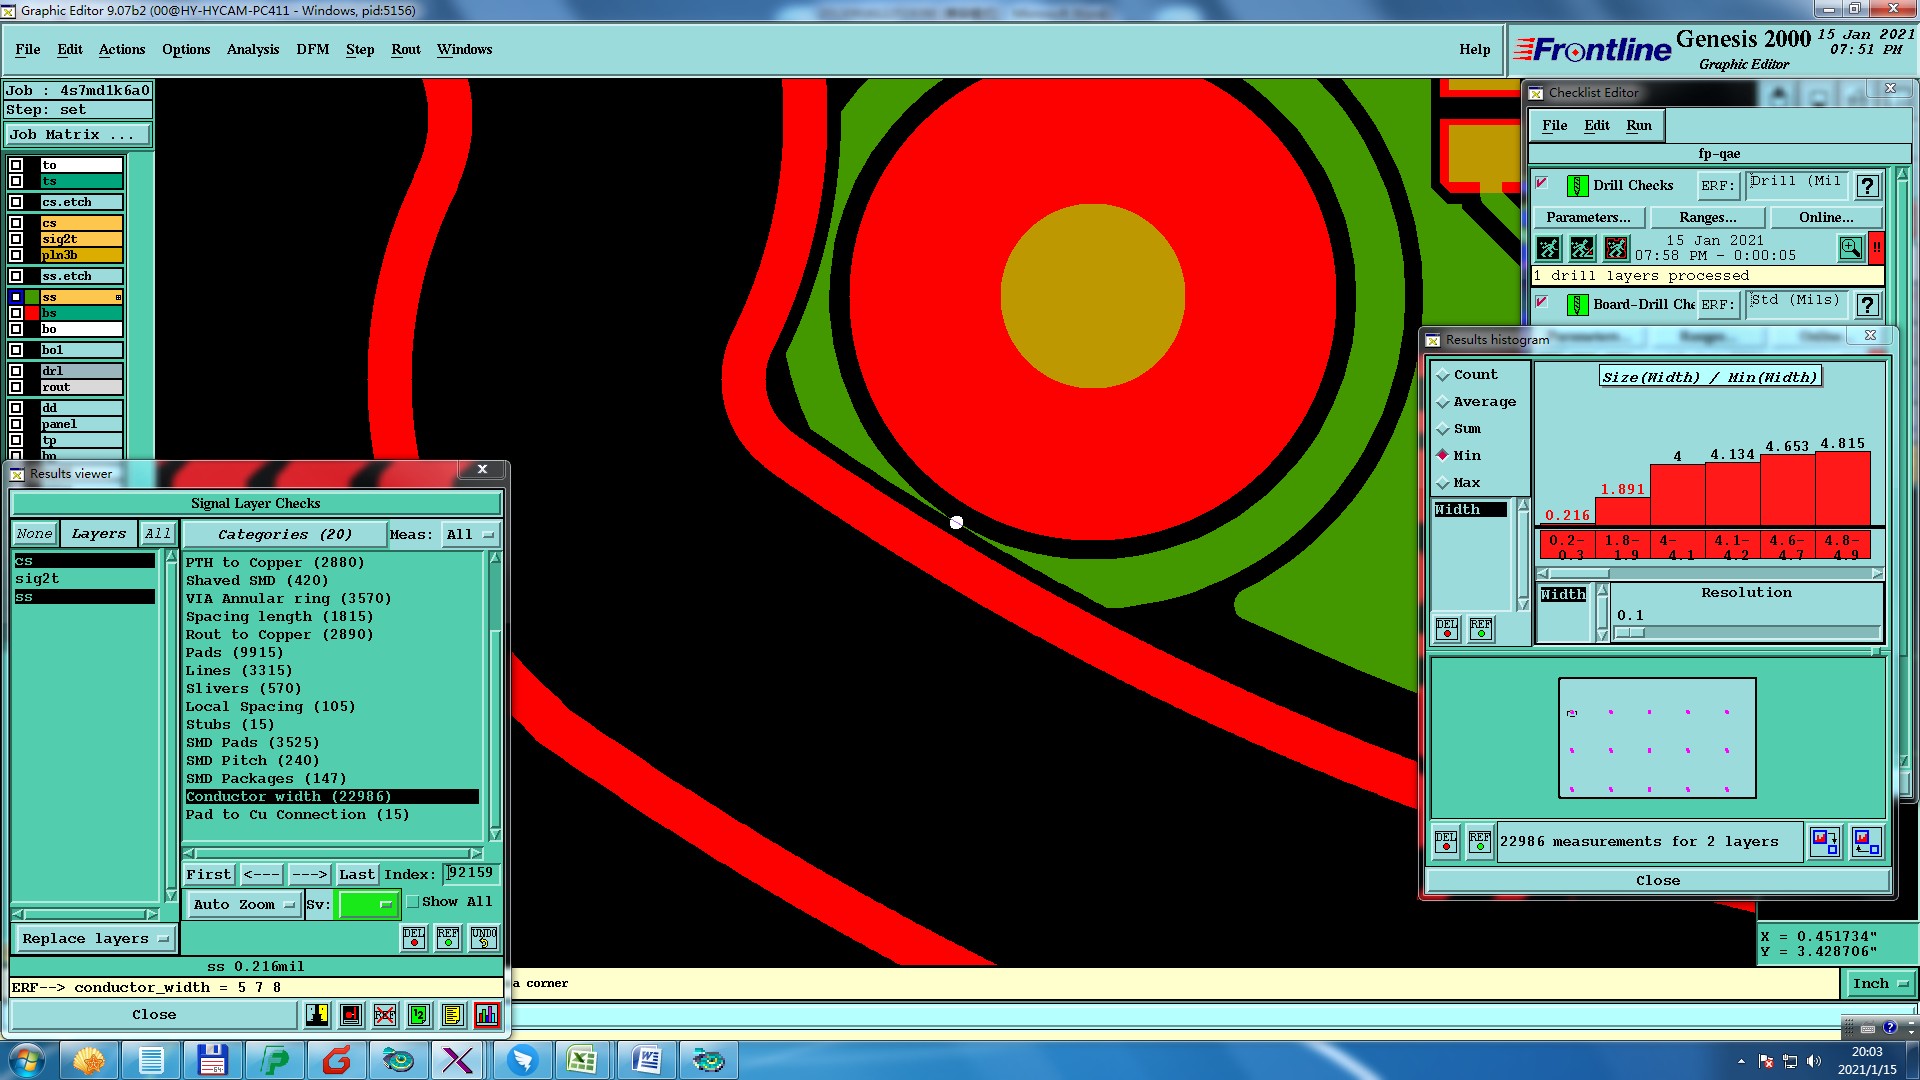1920x1080 pixels.
Task: Click the Last result navigation button
Action: (356, 874)
